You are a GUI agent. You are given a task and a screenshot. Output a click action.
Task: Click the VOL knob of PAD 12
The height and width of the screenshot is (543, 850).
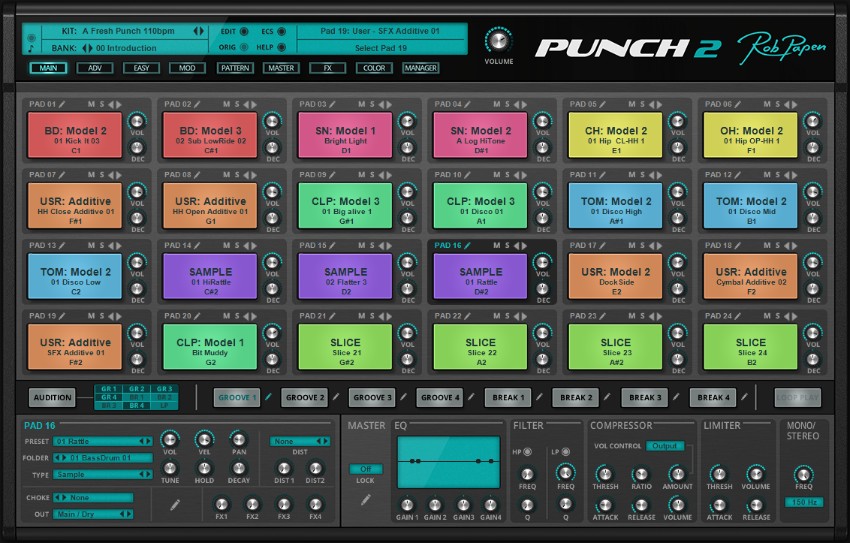812,191
